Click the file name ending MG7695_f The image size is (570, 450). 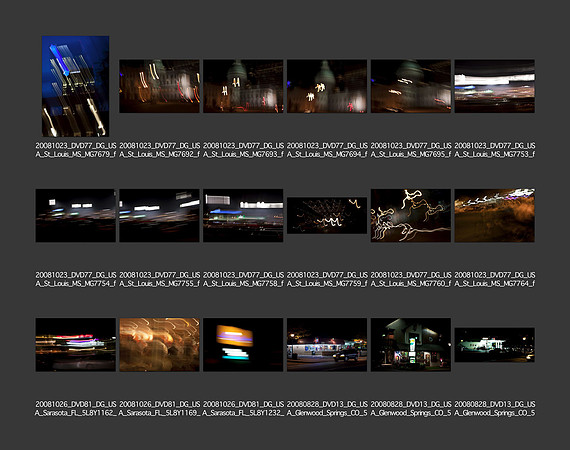coord(411,150)
